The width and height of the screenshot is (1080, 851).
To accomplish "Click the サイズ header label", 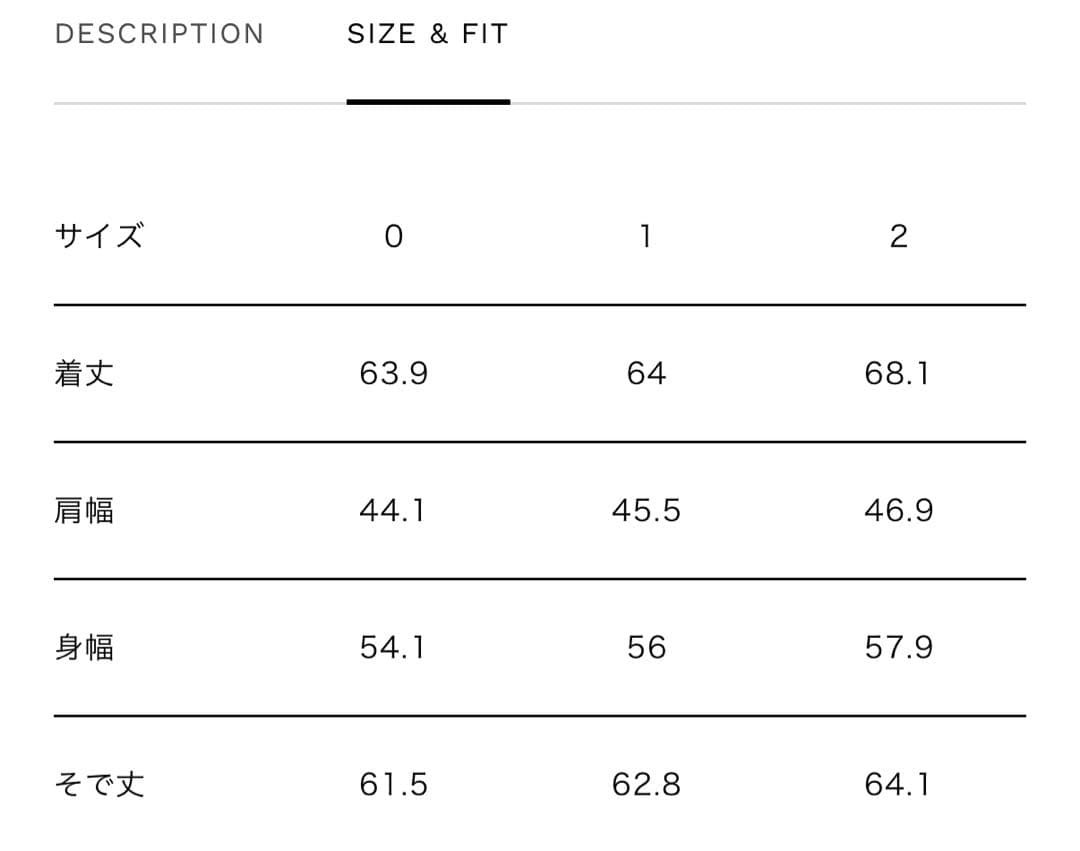I will (99, 237).
